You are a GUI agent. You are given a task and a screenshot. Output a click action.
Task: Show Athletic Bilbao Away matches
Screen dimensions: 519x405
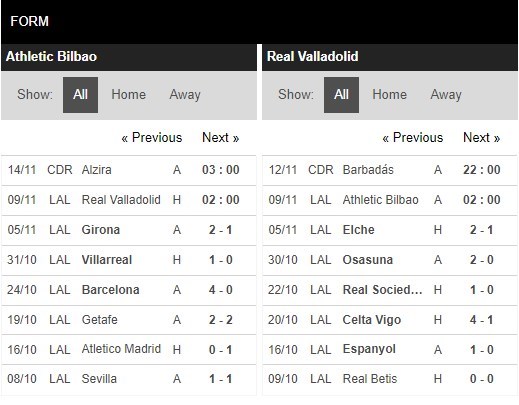(x=185, y=95)
